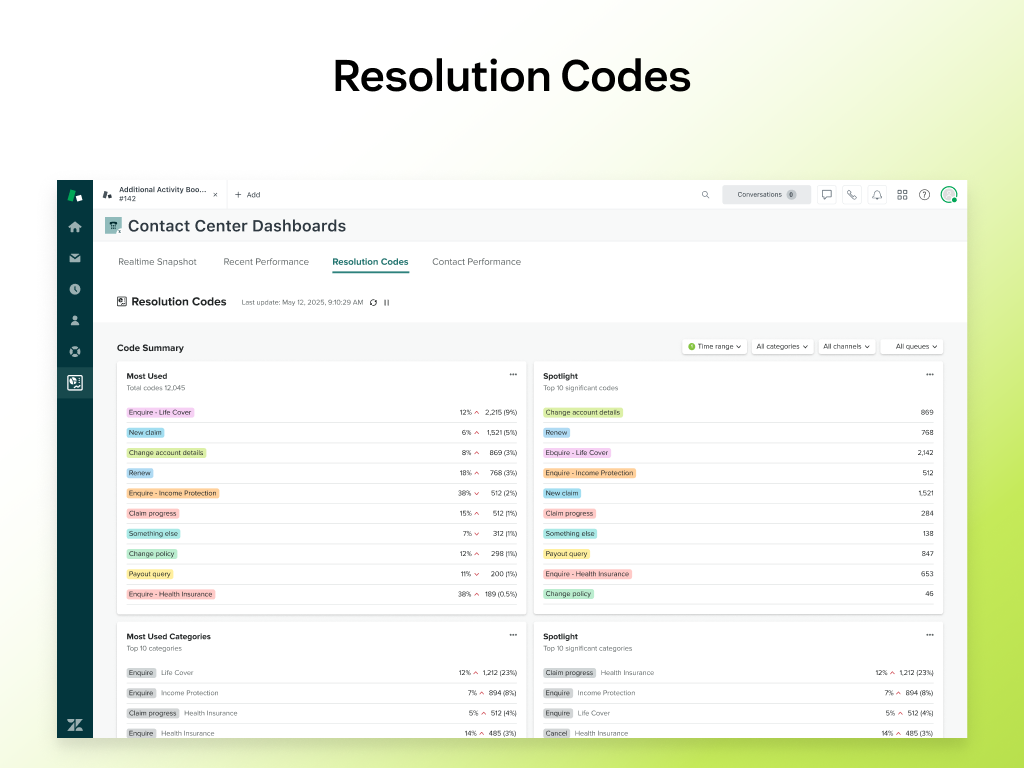Click the Conversations button
The height and width of the screenshot is (768, 1024).
(766, 195)
